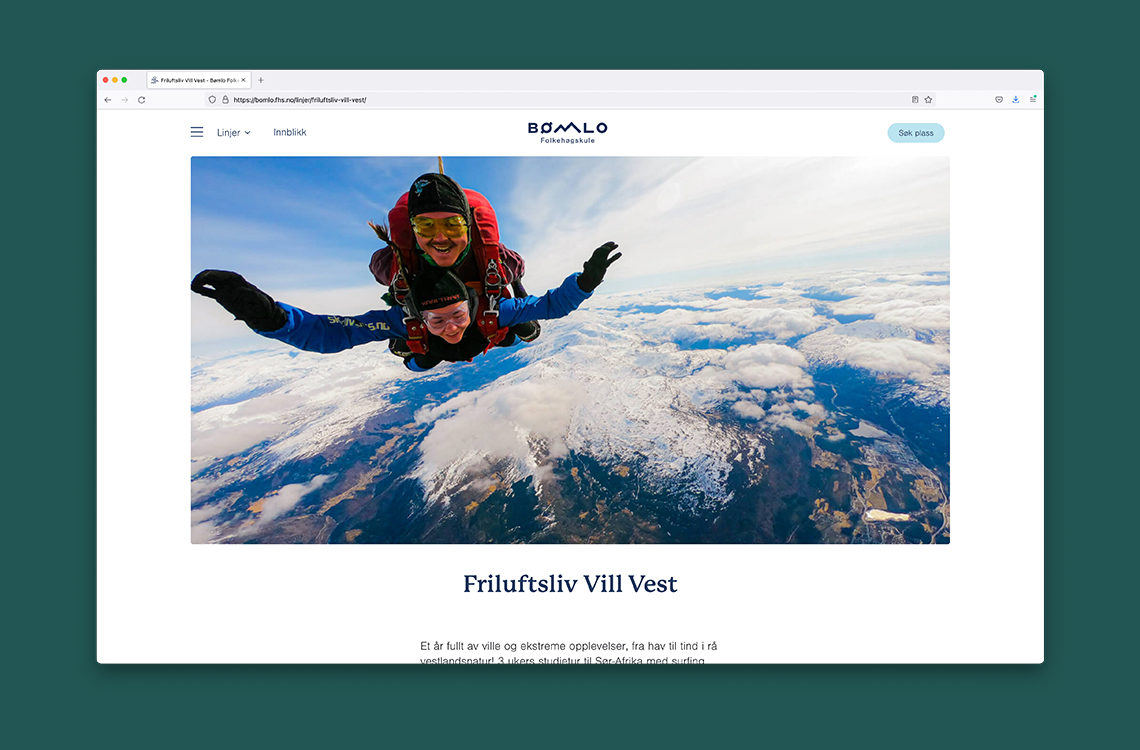Click the browser forward arrow
This screenshot has width=1140, height=750.
pyautogui.click(x=124, y=100)
